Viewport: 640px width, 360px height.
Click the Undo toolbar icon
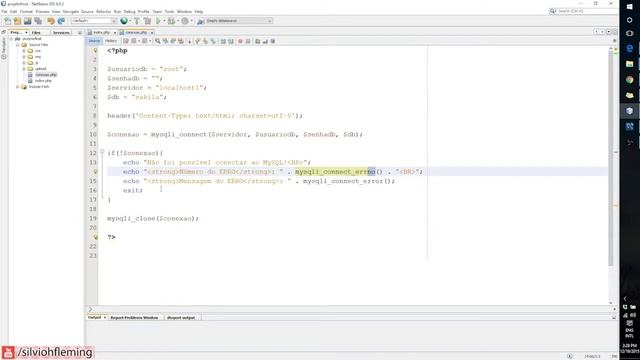[51, 21]
